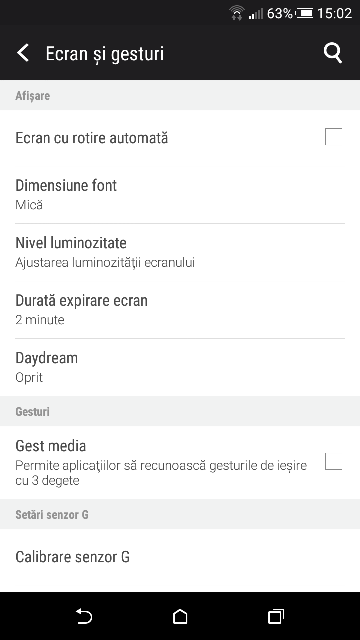
Task: Open Nivel luminozitate brightness setting
Action: pyautogui.click(x=180, y=252)
